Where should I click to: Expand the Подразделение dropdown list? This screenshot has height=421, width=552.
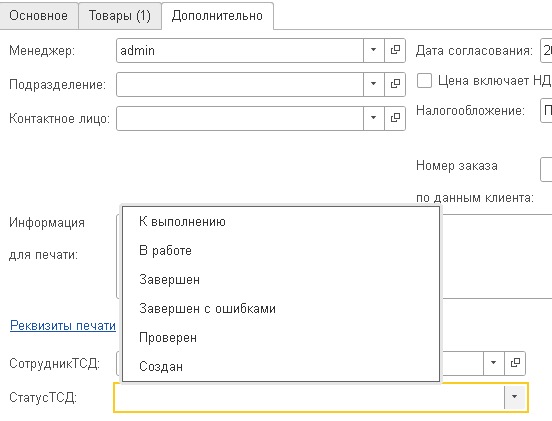[374, 84]
